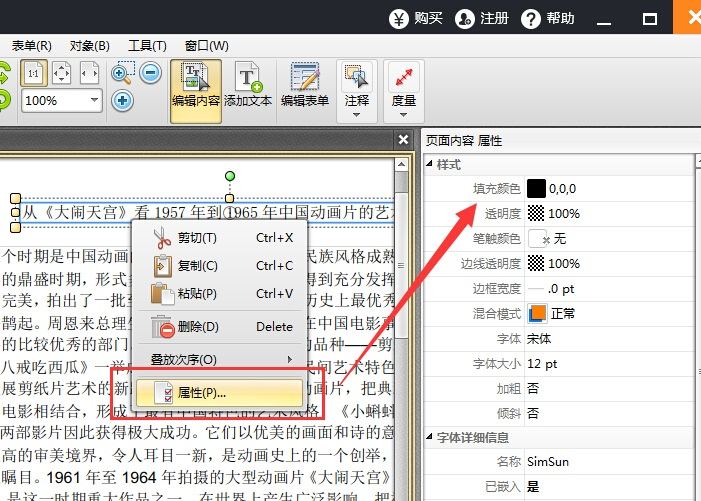Viewport: 701px width, 501px height.
Task: Expand the 度量 dropdown arrow
Action: point(403,115)
